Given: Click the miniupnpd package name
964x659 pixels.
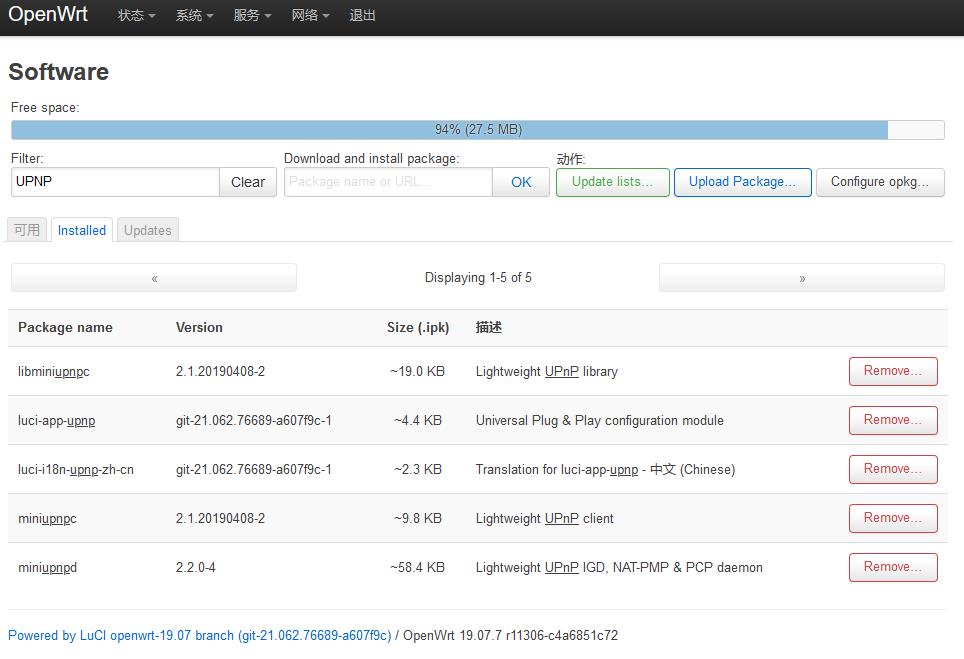Looking at the screenshot, I should click(47, 567).
